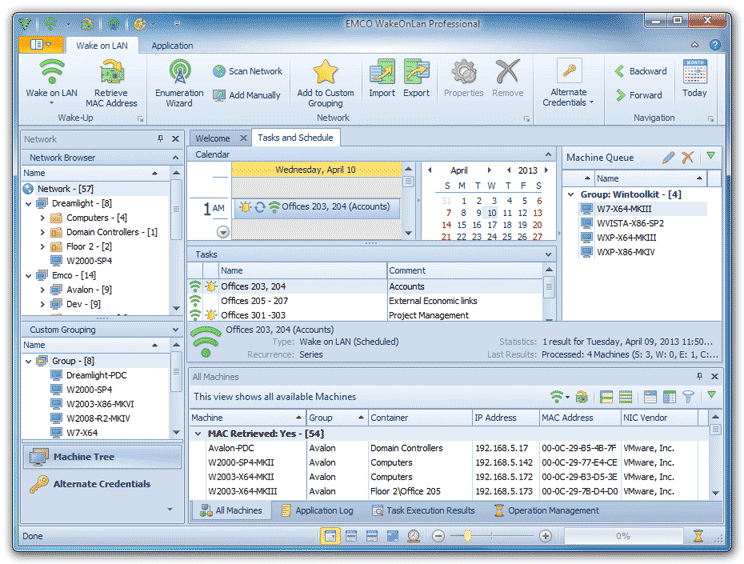The image size is (744, 564).
Task: Switch to Operation Management tab
Action: (x=546, y=510)
